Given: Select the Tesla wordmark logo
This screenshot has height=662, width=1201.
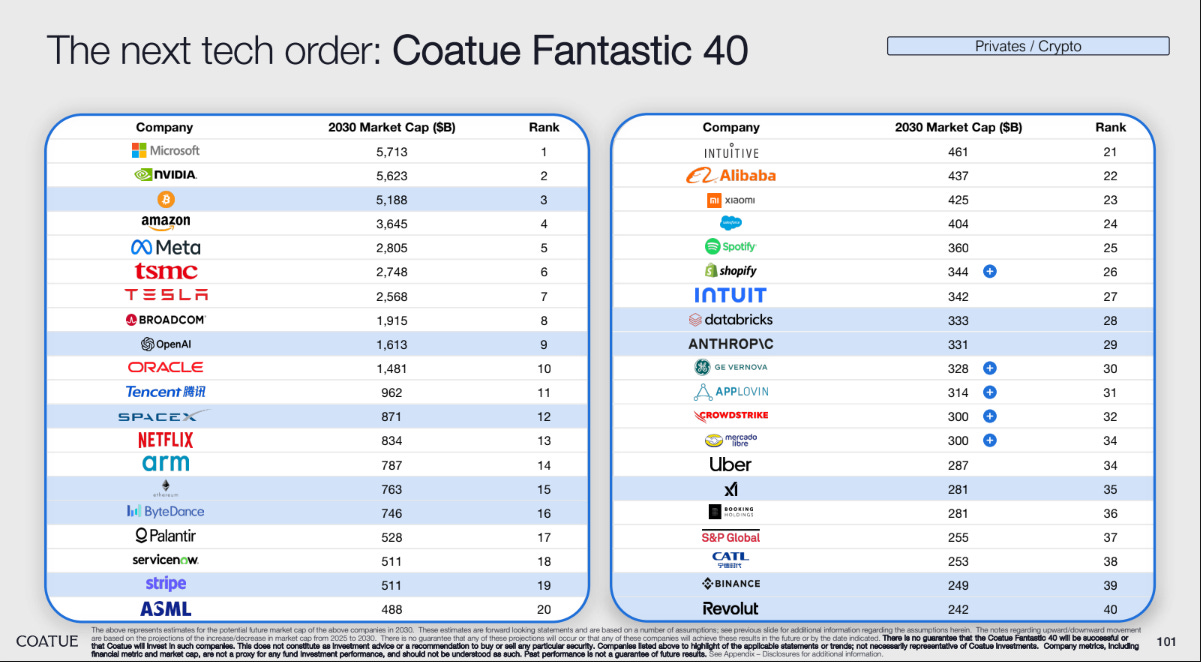Looking at the screenshot, I should click(x=166, y=295).
